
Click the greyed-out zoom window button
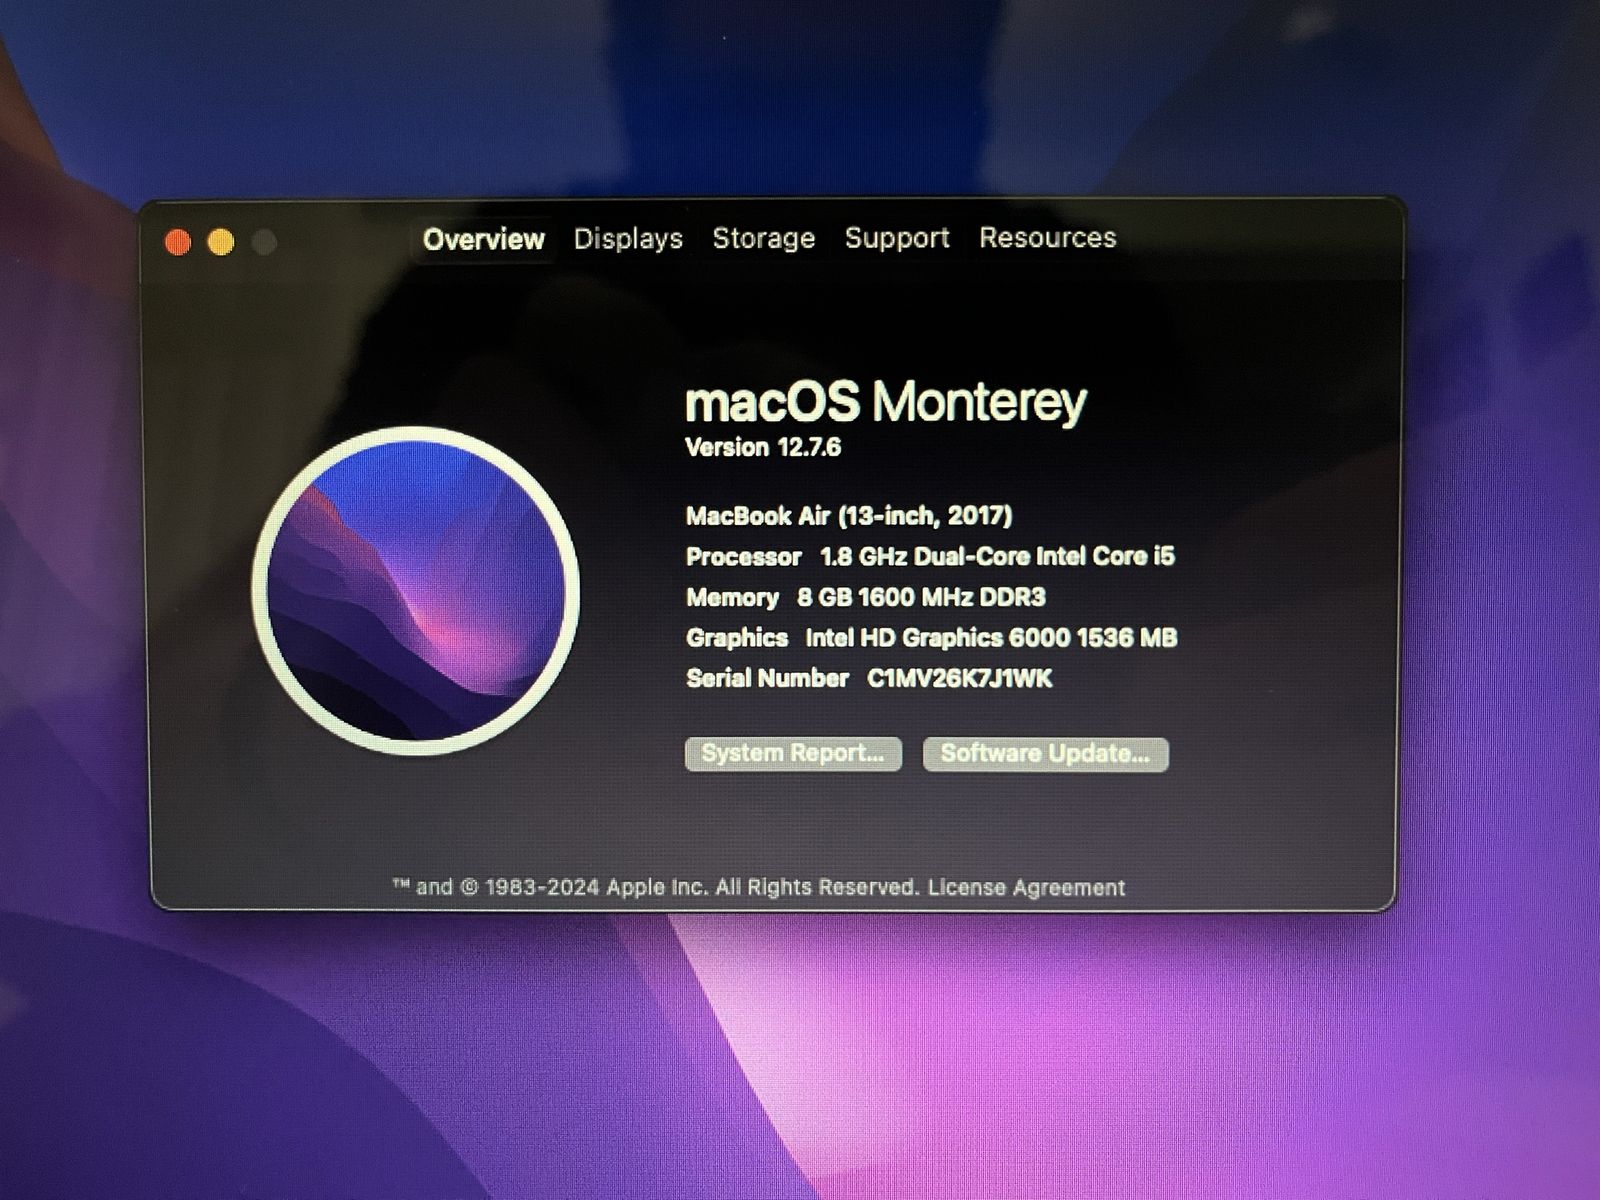pos(264,242)
